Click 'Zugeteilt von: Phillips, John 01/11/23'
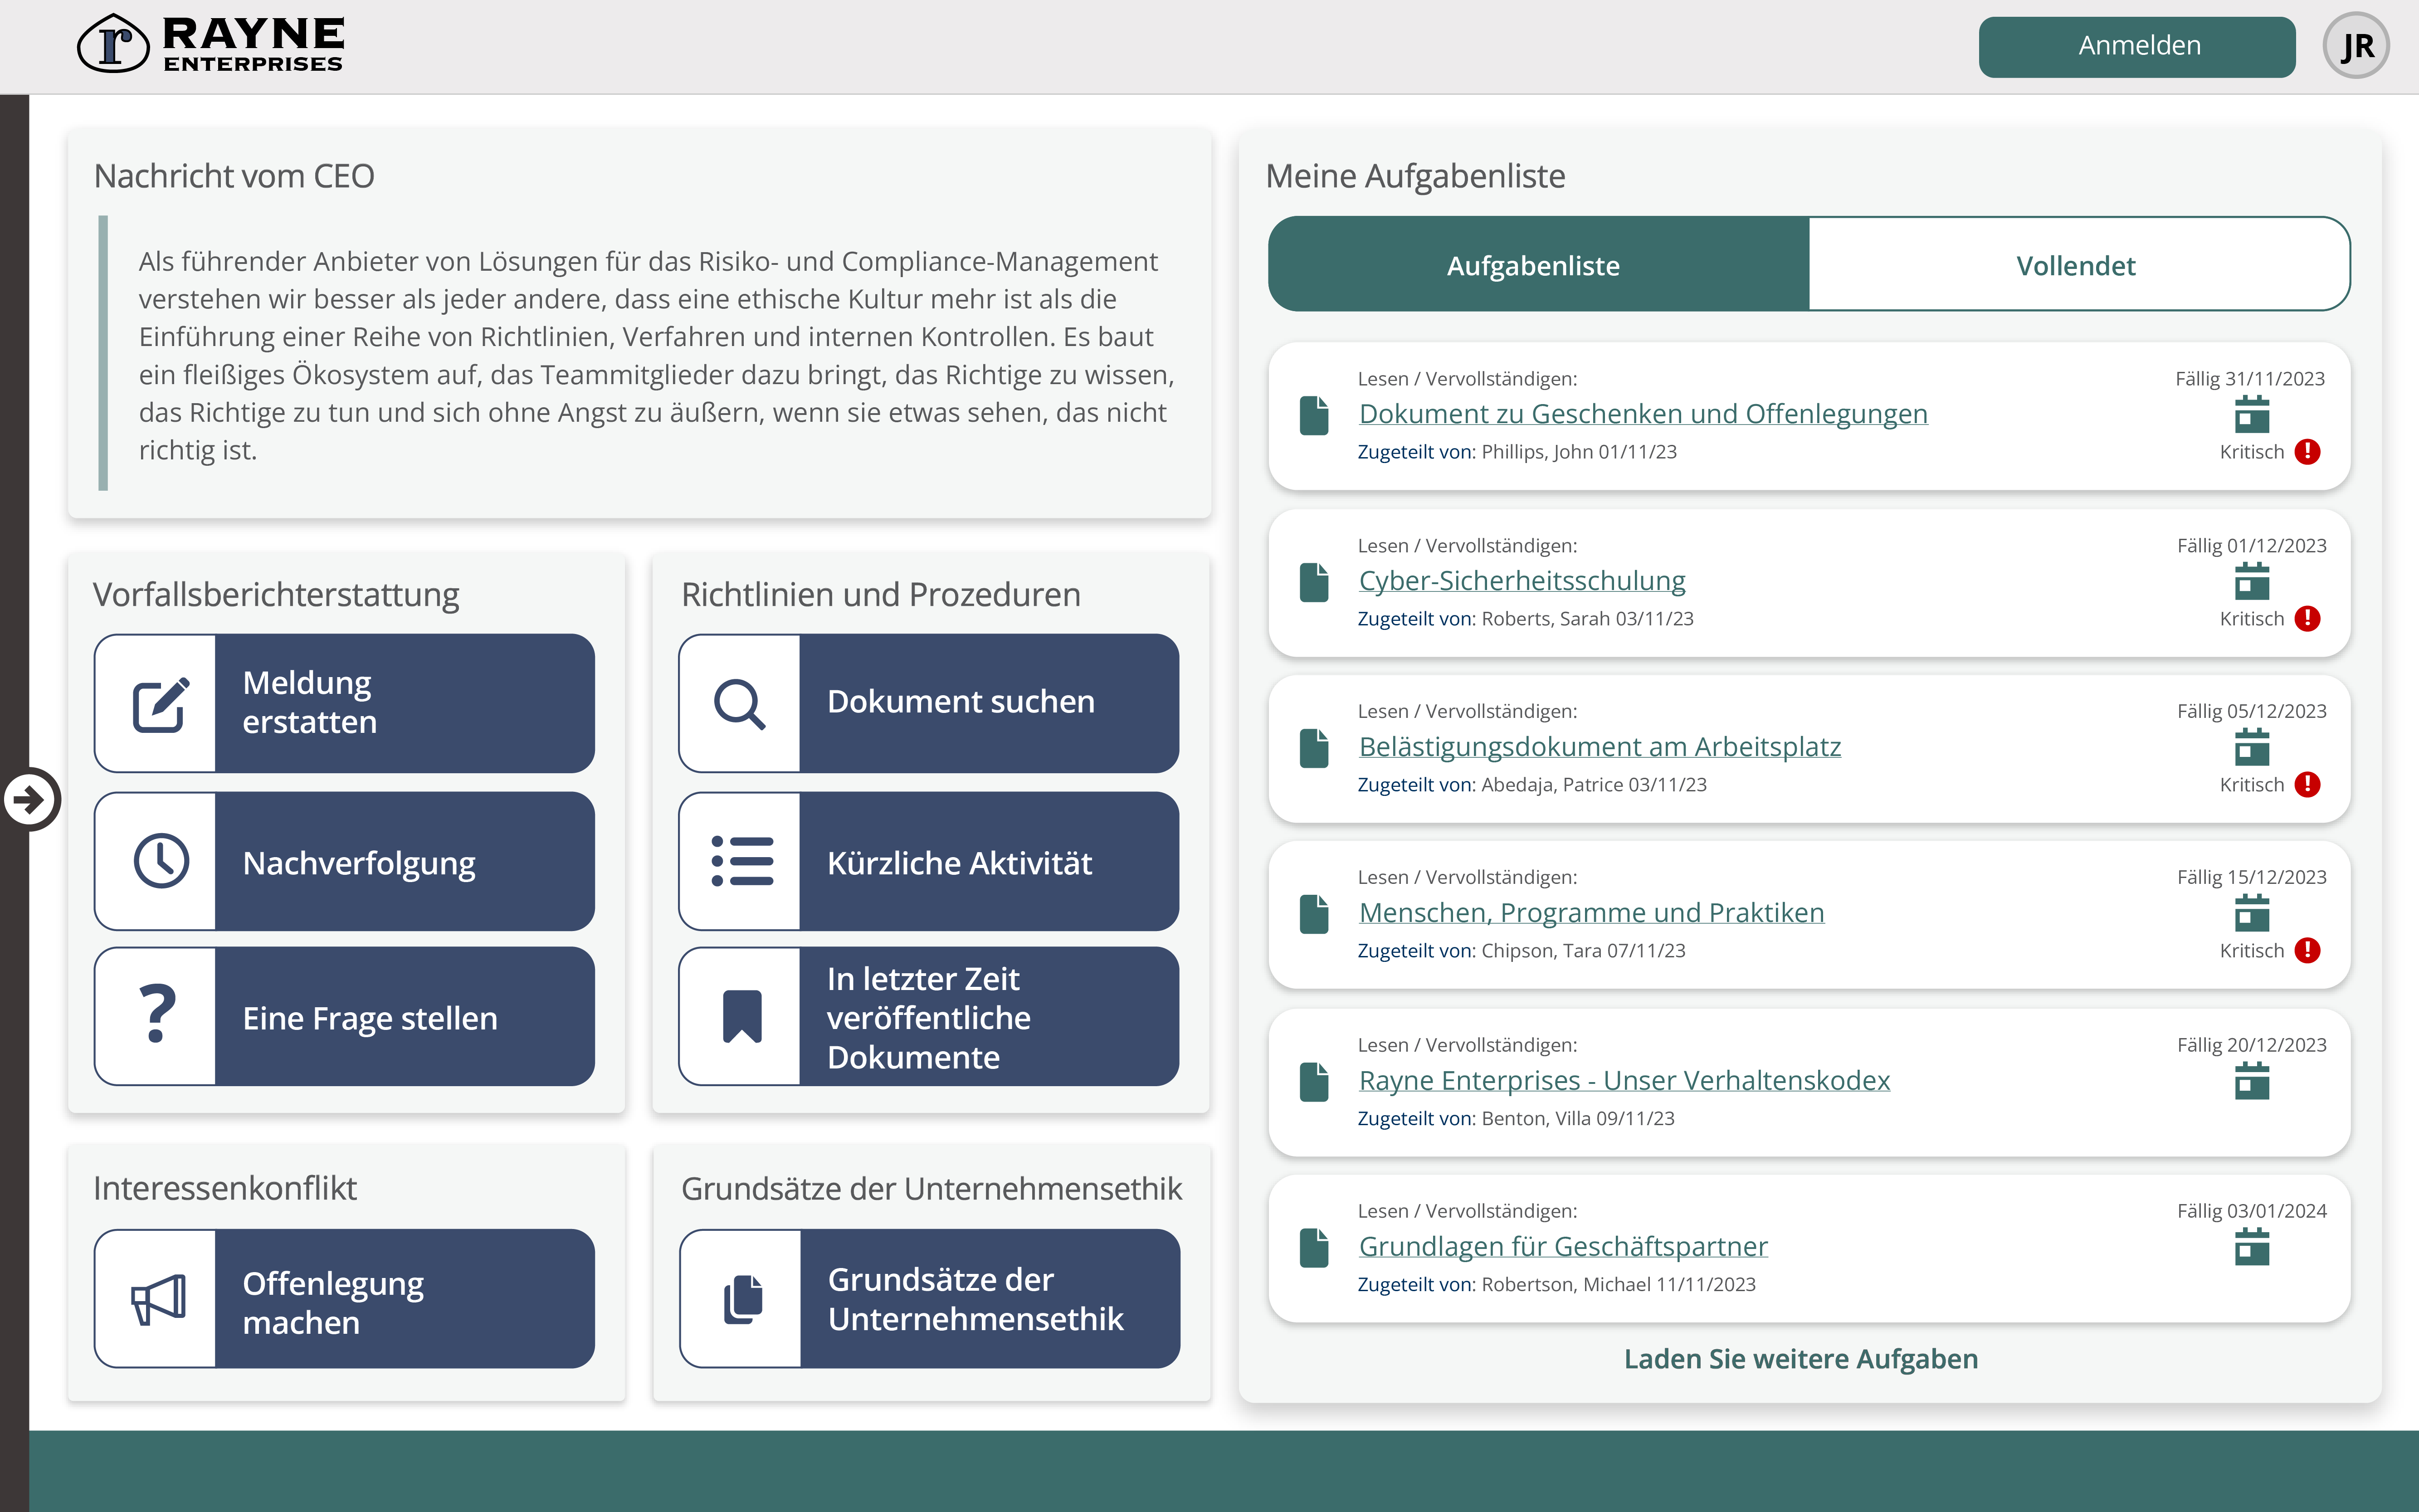Viewport: 2419px width, 1512px height. tap(1516, 452)
